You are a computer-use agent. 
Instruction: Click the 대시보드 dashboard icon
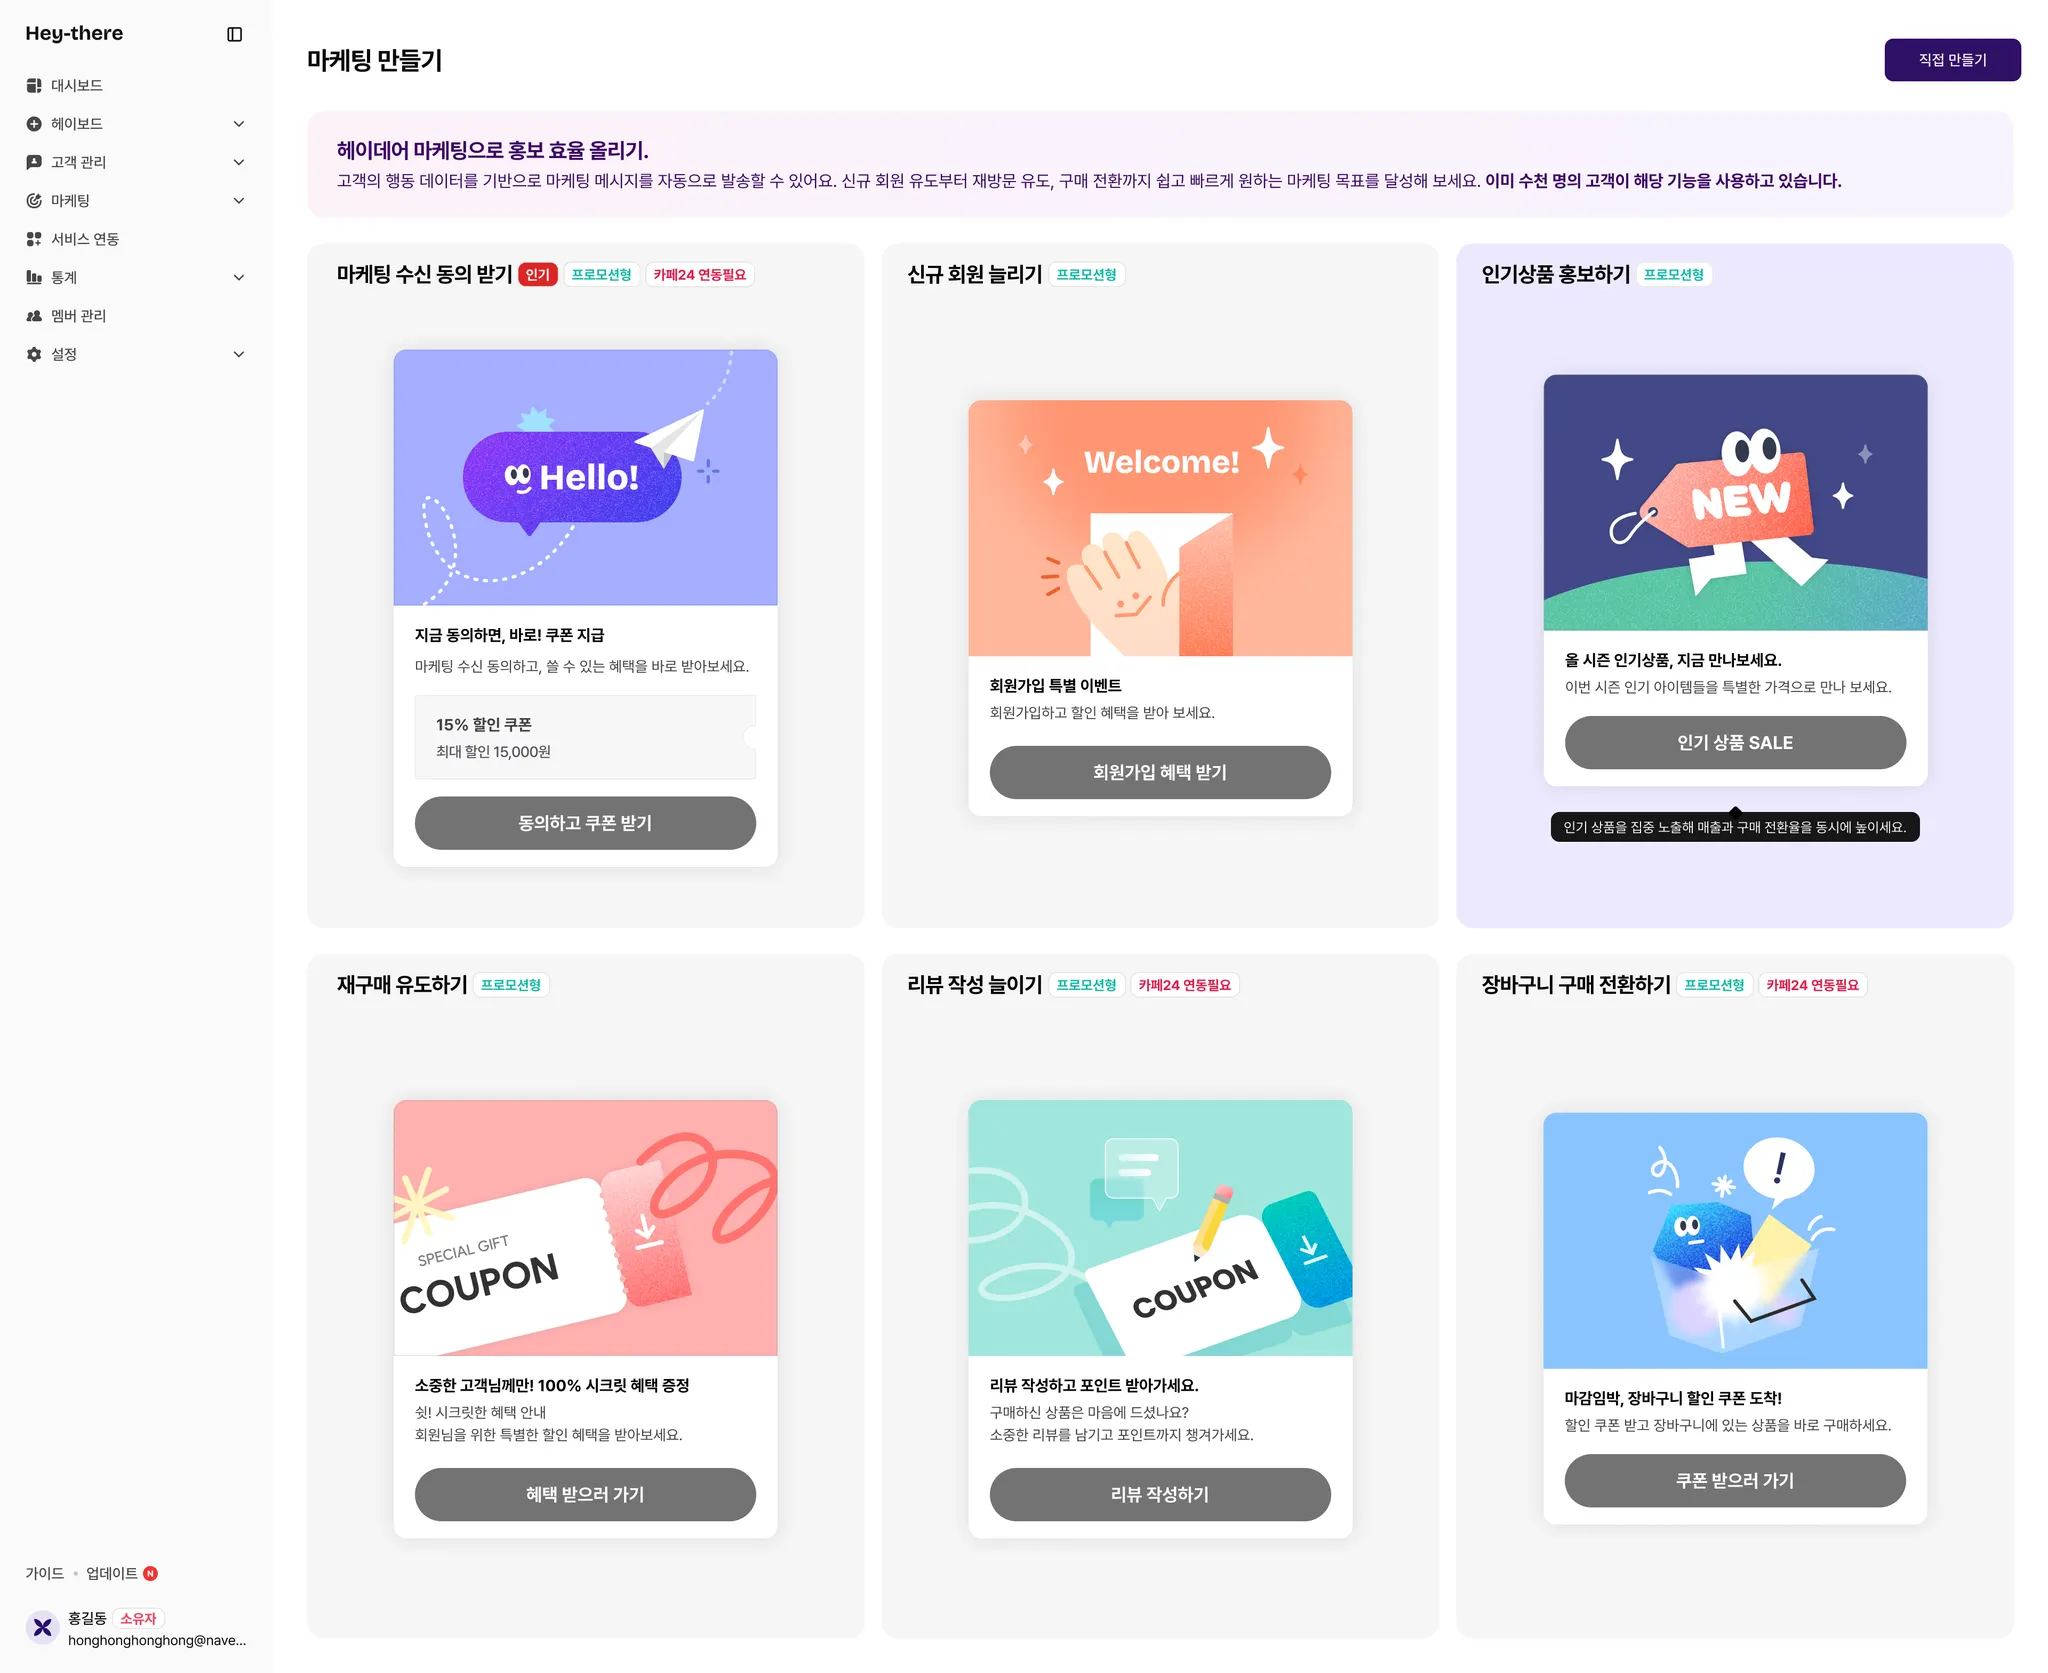34,86
